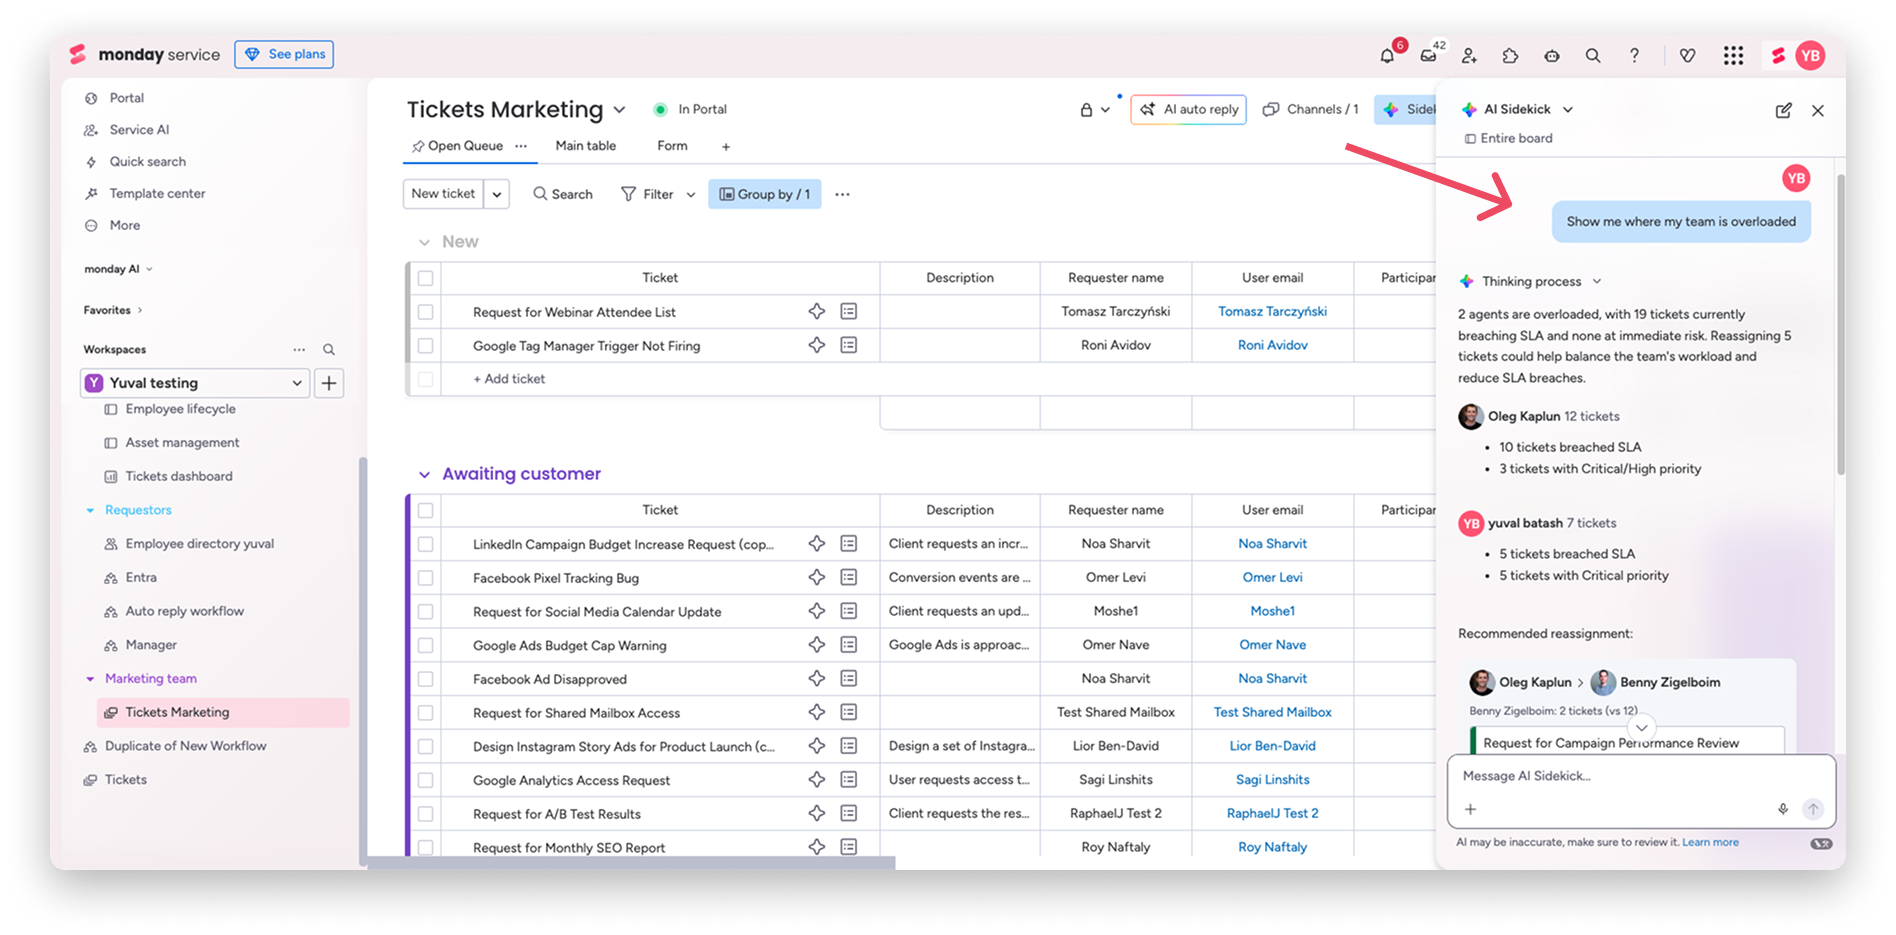
Task: Close the AI Sidekick panel
Action: point(1818,111)
